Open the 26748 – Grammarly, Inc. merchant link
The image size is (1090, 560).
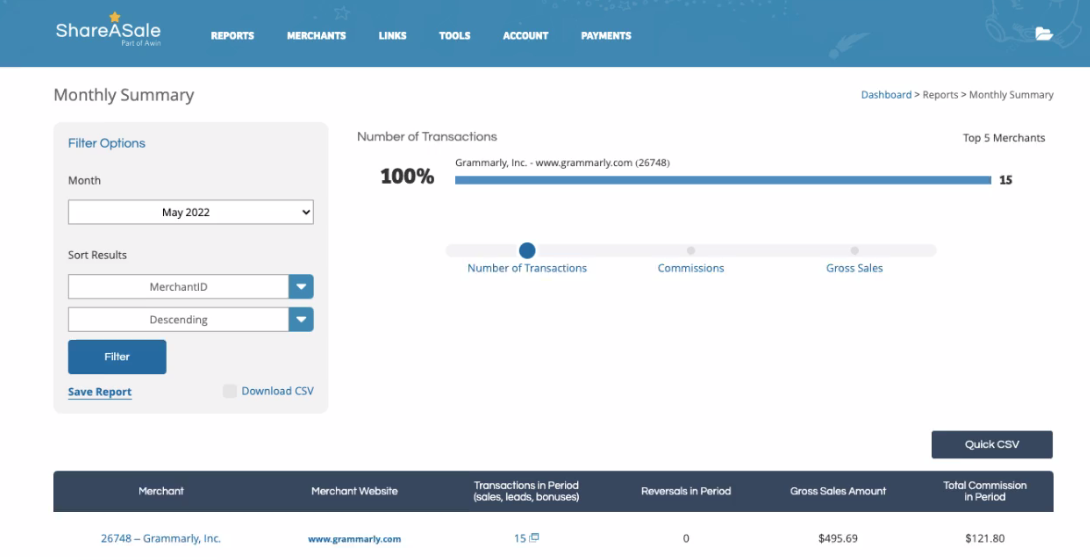coord(161,538)
